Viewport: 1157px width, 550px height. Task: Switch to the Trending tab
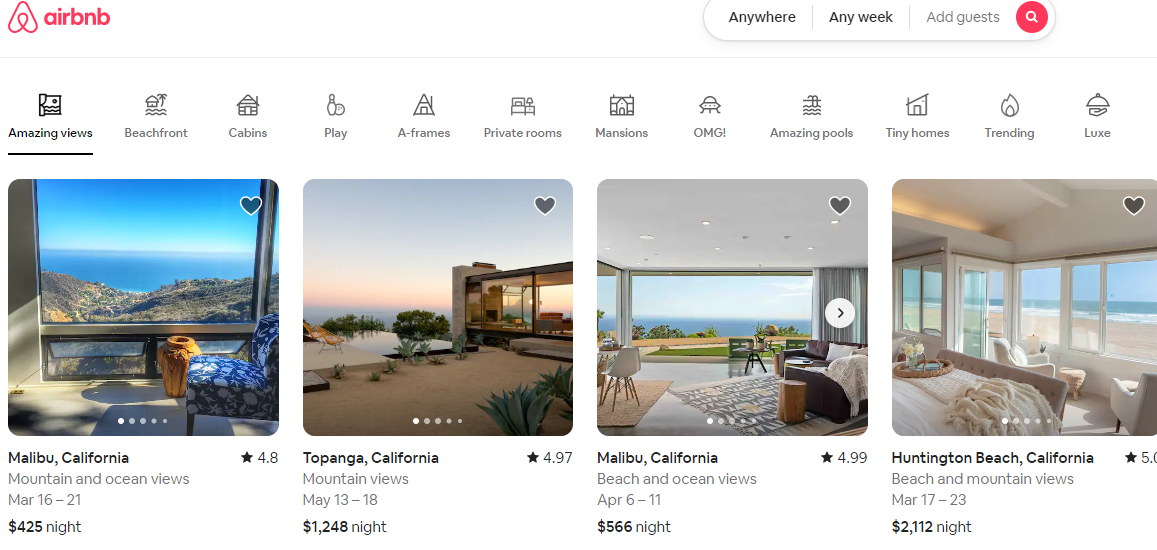1009,117
